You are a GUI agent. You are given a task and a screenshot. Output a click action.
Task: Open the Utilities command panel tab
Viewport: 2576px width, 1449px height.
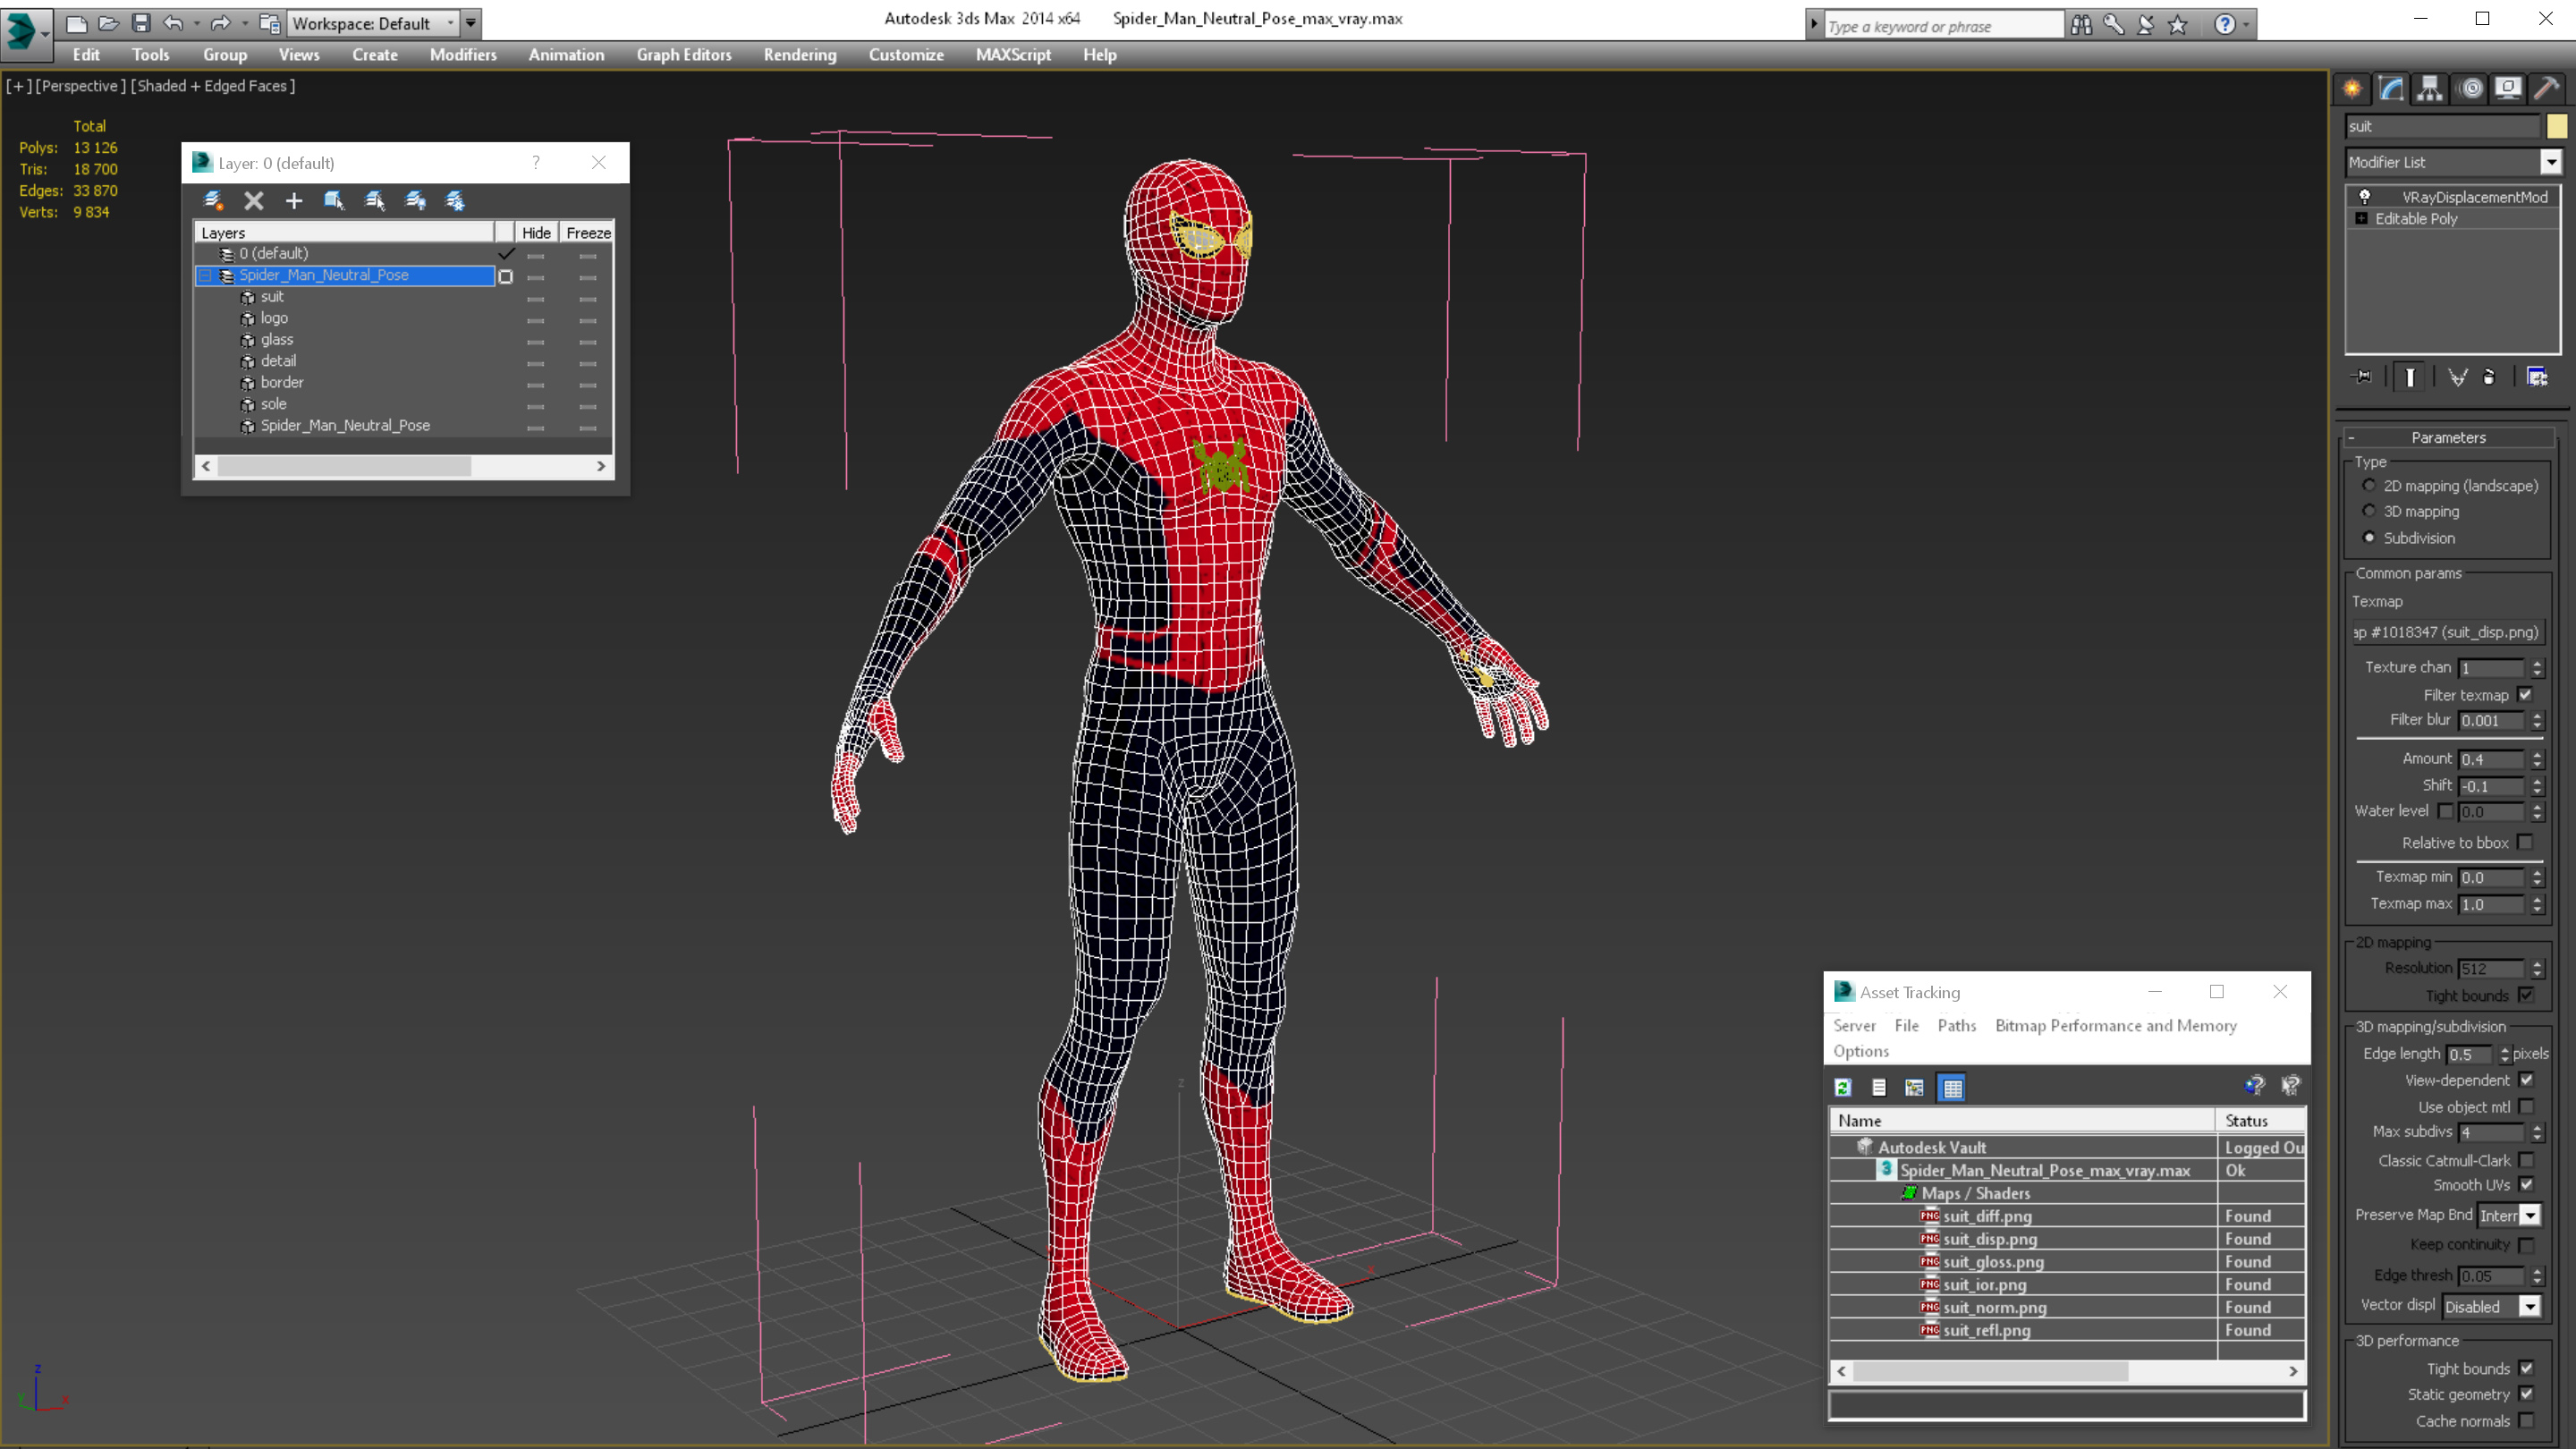2547,88
